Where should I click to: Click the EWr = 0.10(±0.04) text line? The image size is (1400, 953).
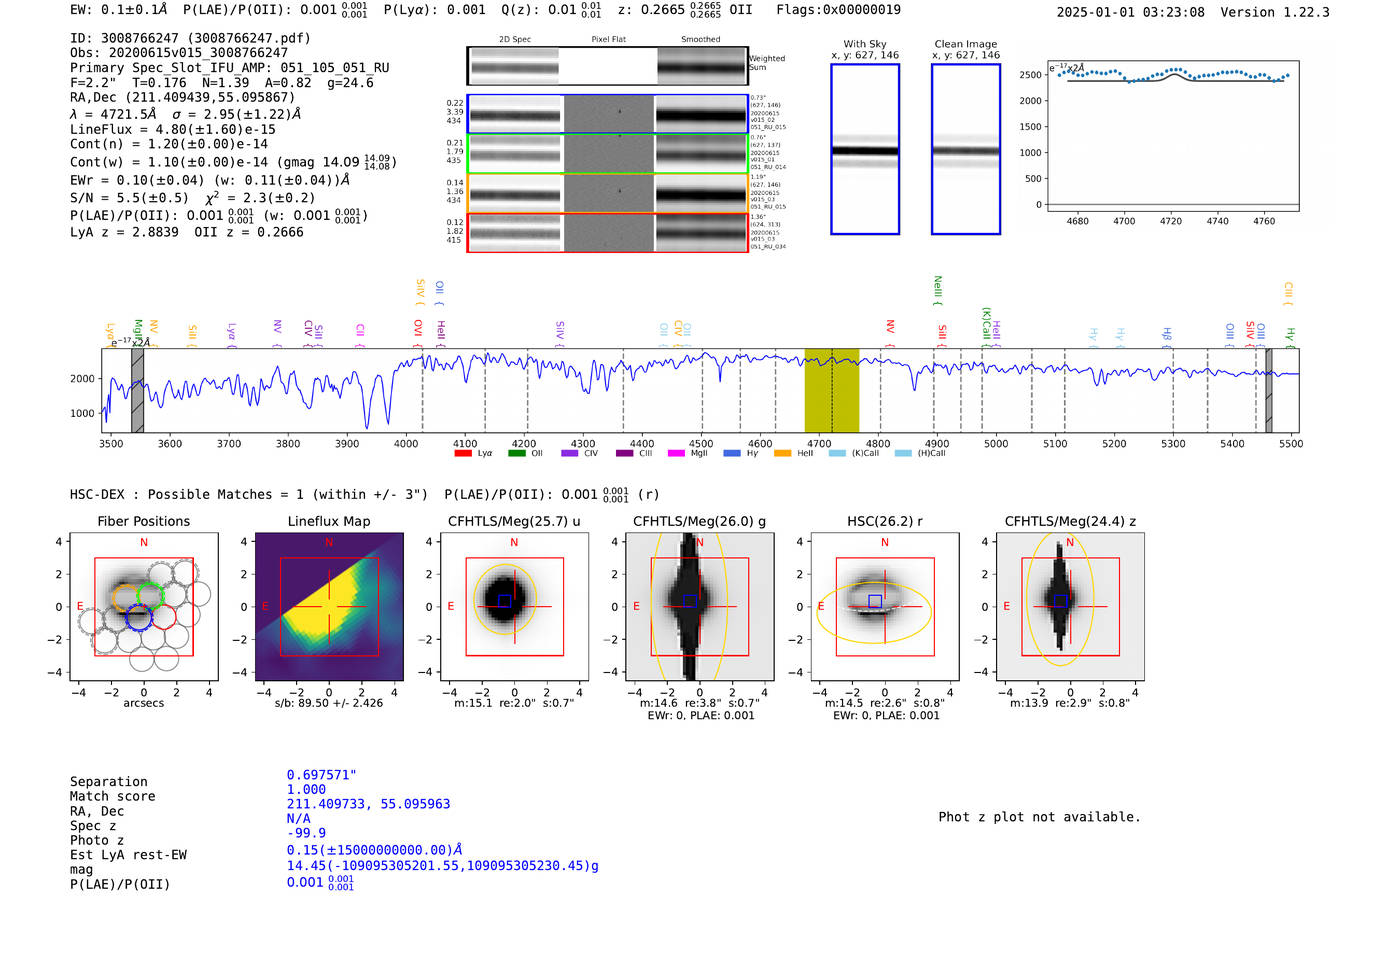[210, 180]
